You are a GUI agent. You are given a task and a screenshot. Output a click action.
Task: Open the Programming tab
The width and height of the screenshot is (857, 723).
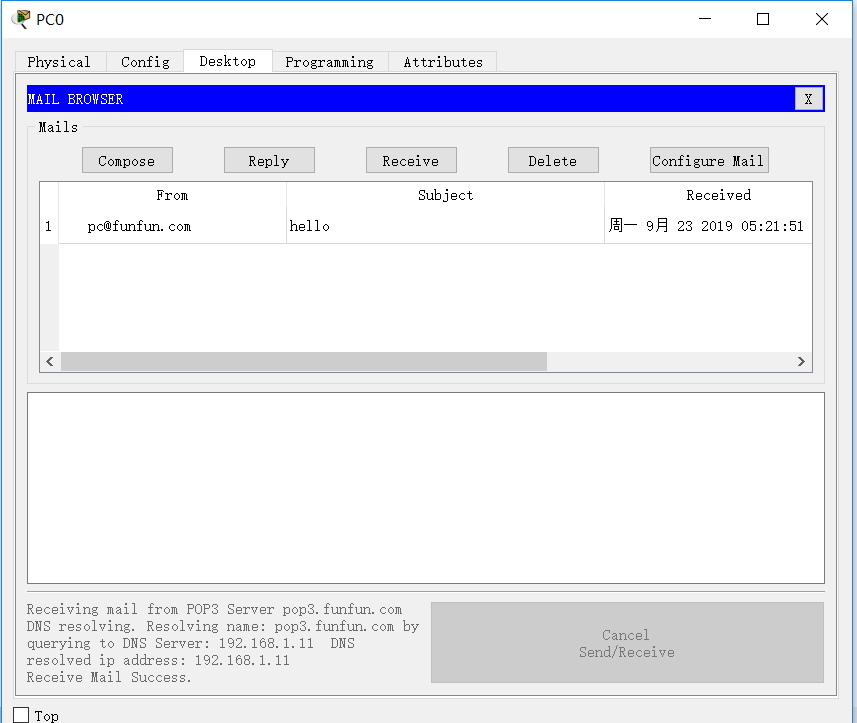tap(329, 62)
